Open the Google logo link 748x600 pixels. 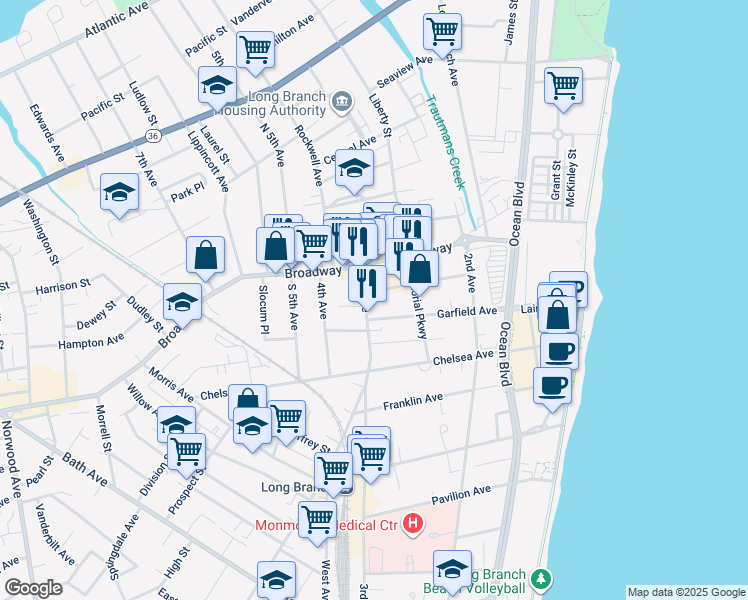[33, 588]
